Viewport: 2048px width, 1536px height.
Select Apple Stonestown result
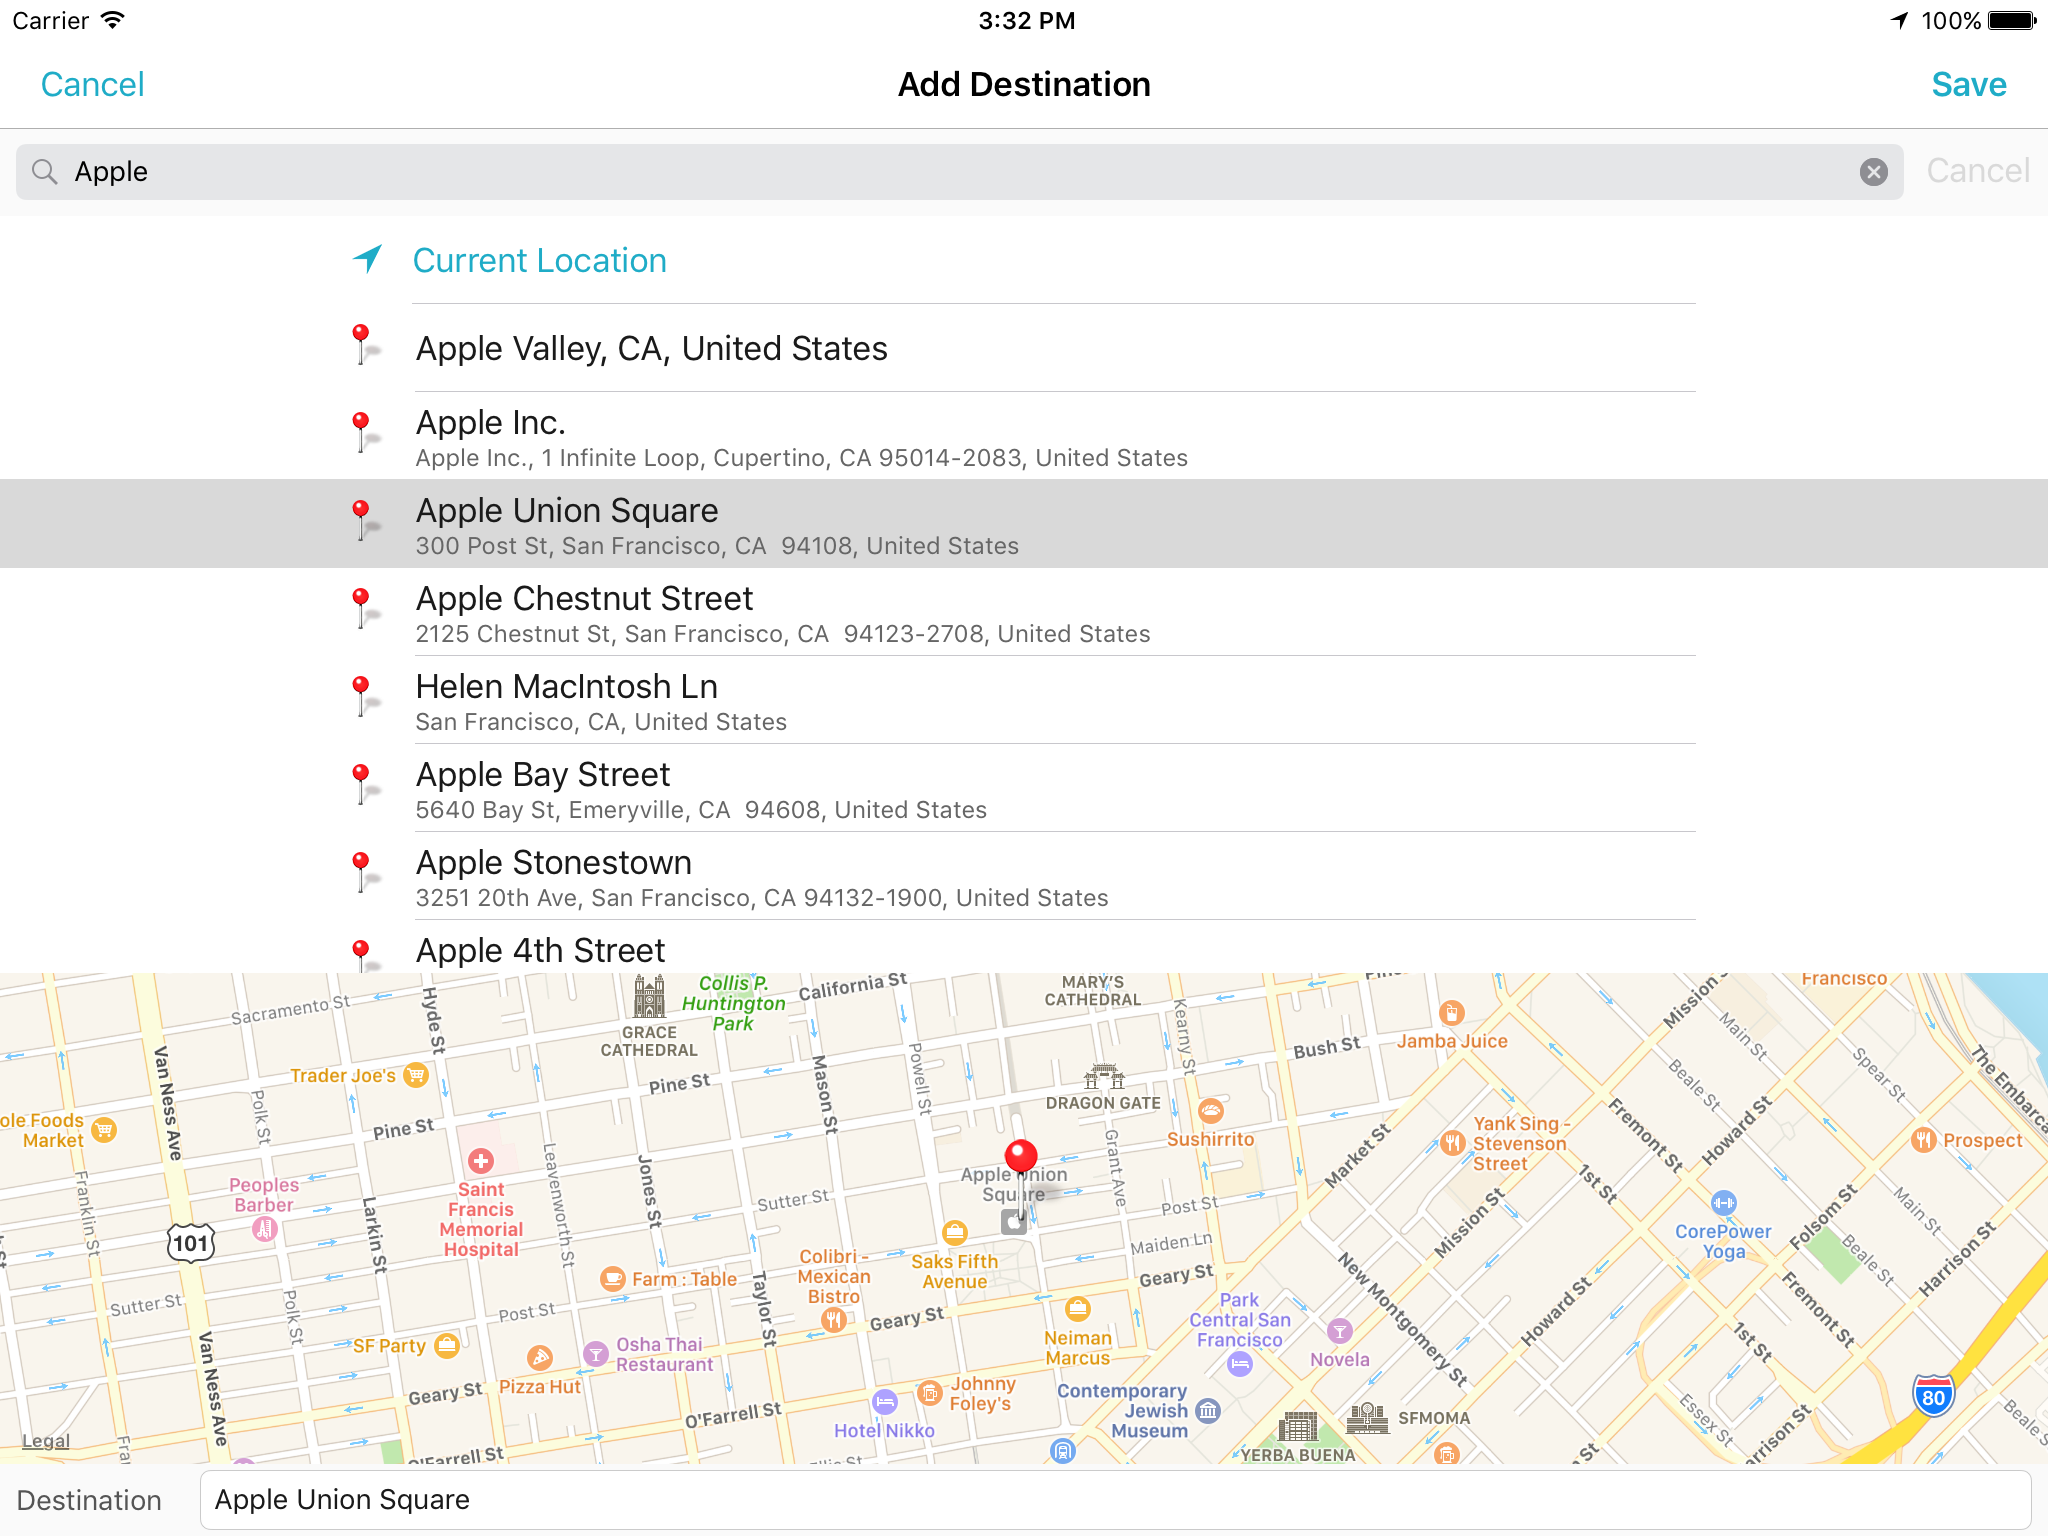pyautogui.click(x=1024, y=876)
